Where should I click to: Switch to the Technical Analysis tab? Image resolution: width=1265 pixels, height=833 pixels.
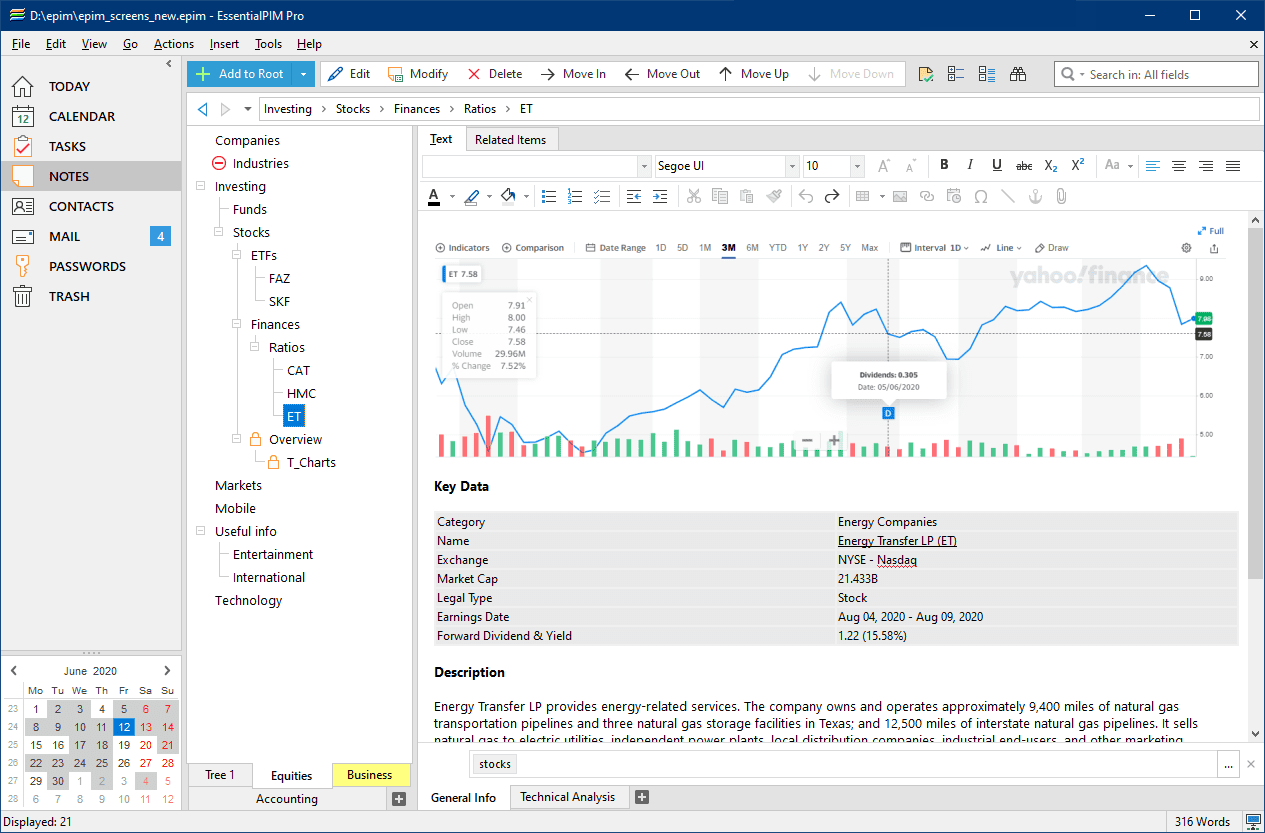[568, 797]
